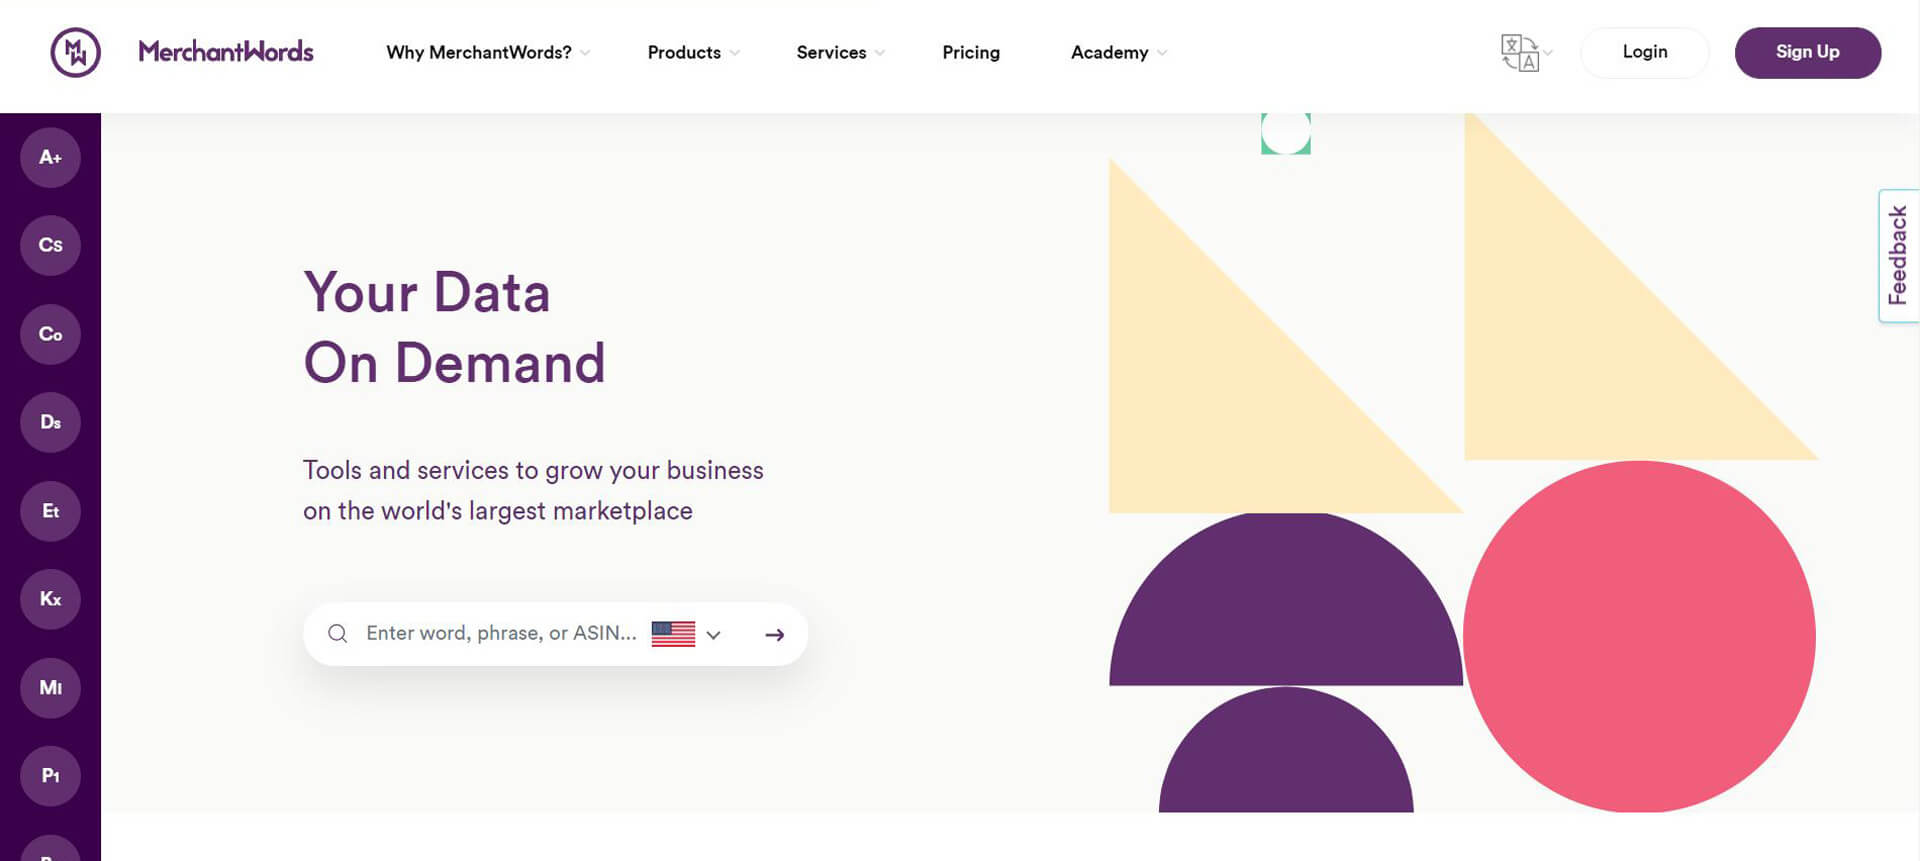
Task: Open the Et sidebar icon
Action: pyautogui.click(x=50, y=511)
